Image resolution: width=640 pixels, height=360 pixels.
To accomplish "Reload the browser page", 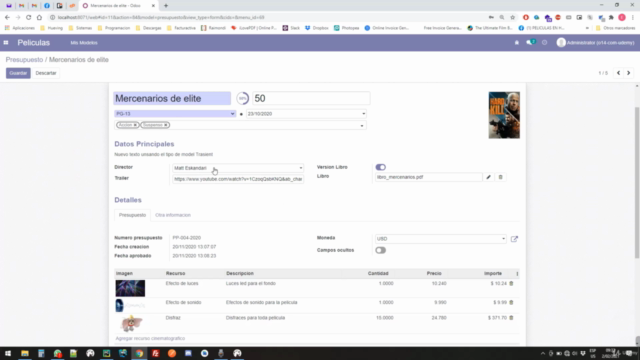I will tap(28, 17).
